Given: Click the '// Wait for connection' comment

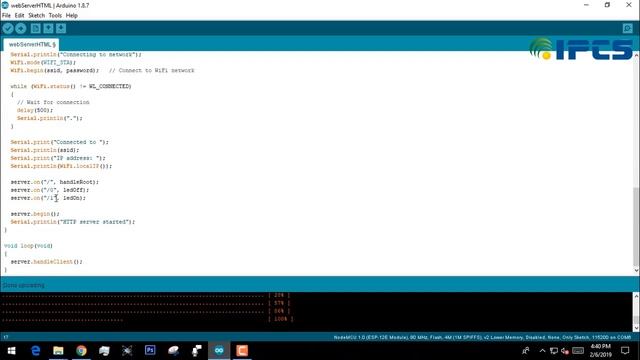Looking at the screenshot, I should pyautogui.click(x=53, y=102).
